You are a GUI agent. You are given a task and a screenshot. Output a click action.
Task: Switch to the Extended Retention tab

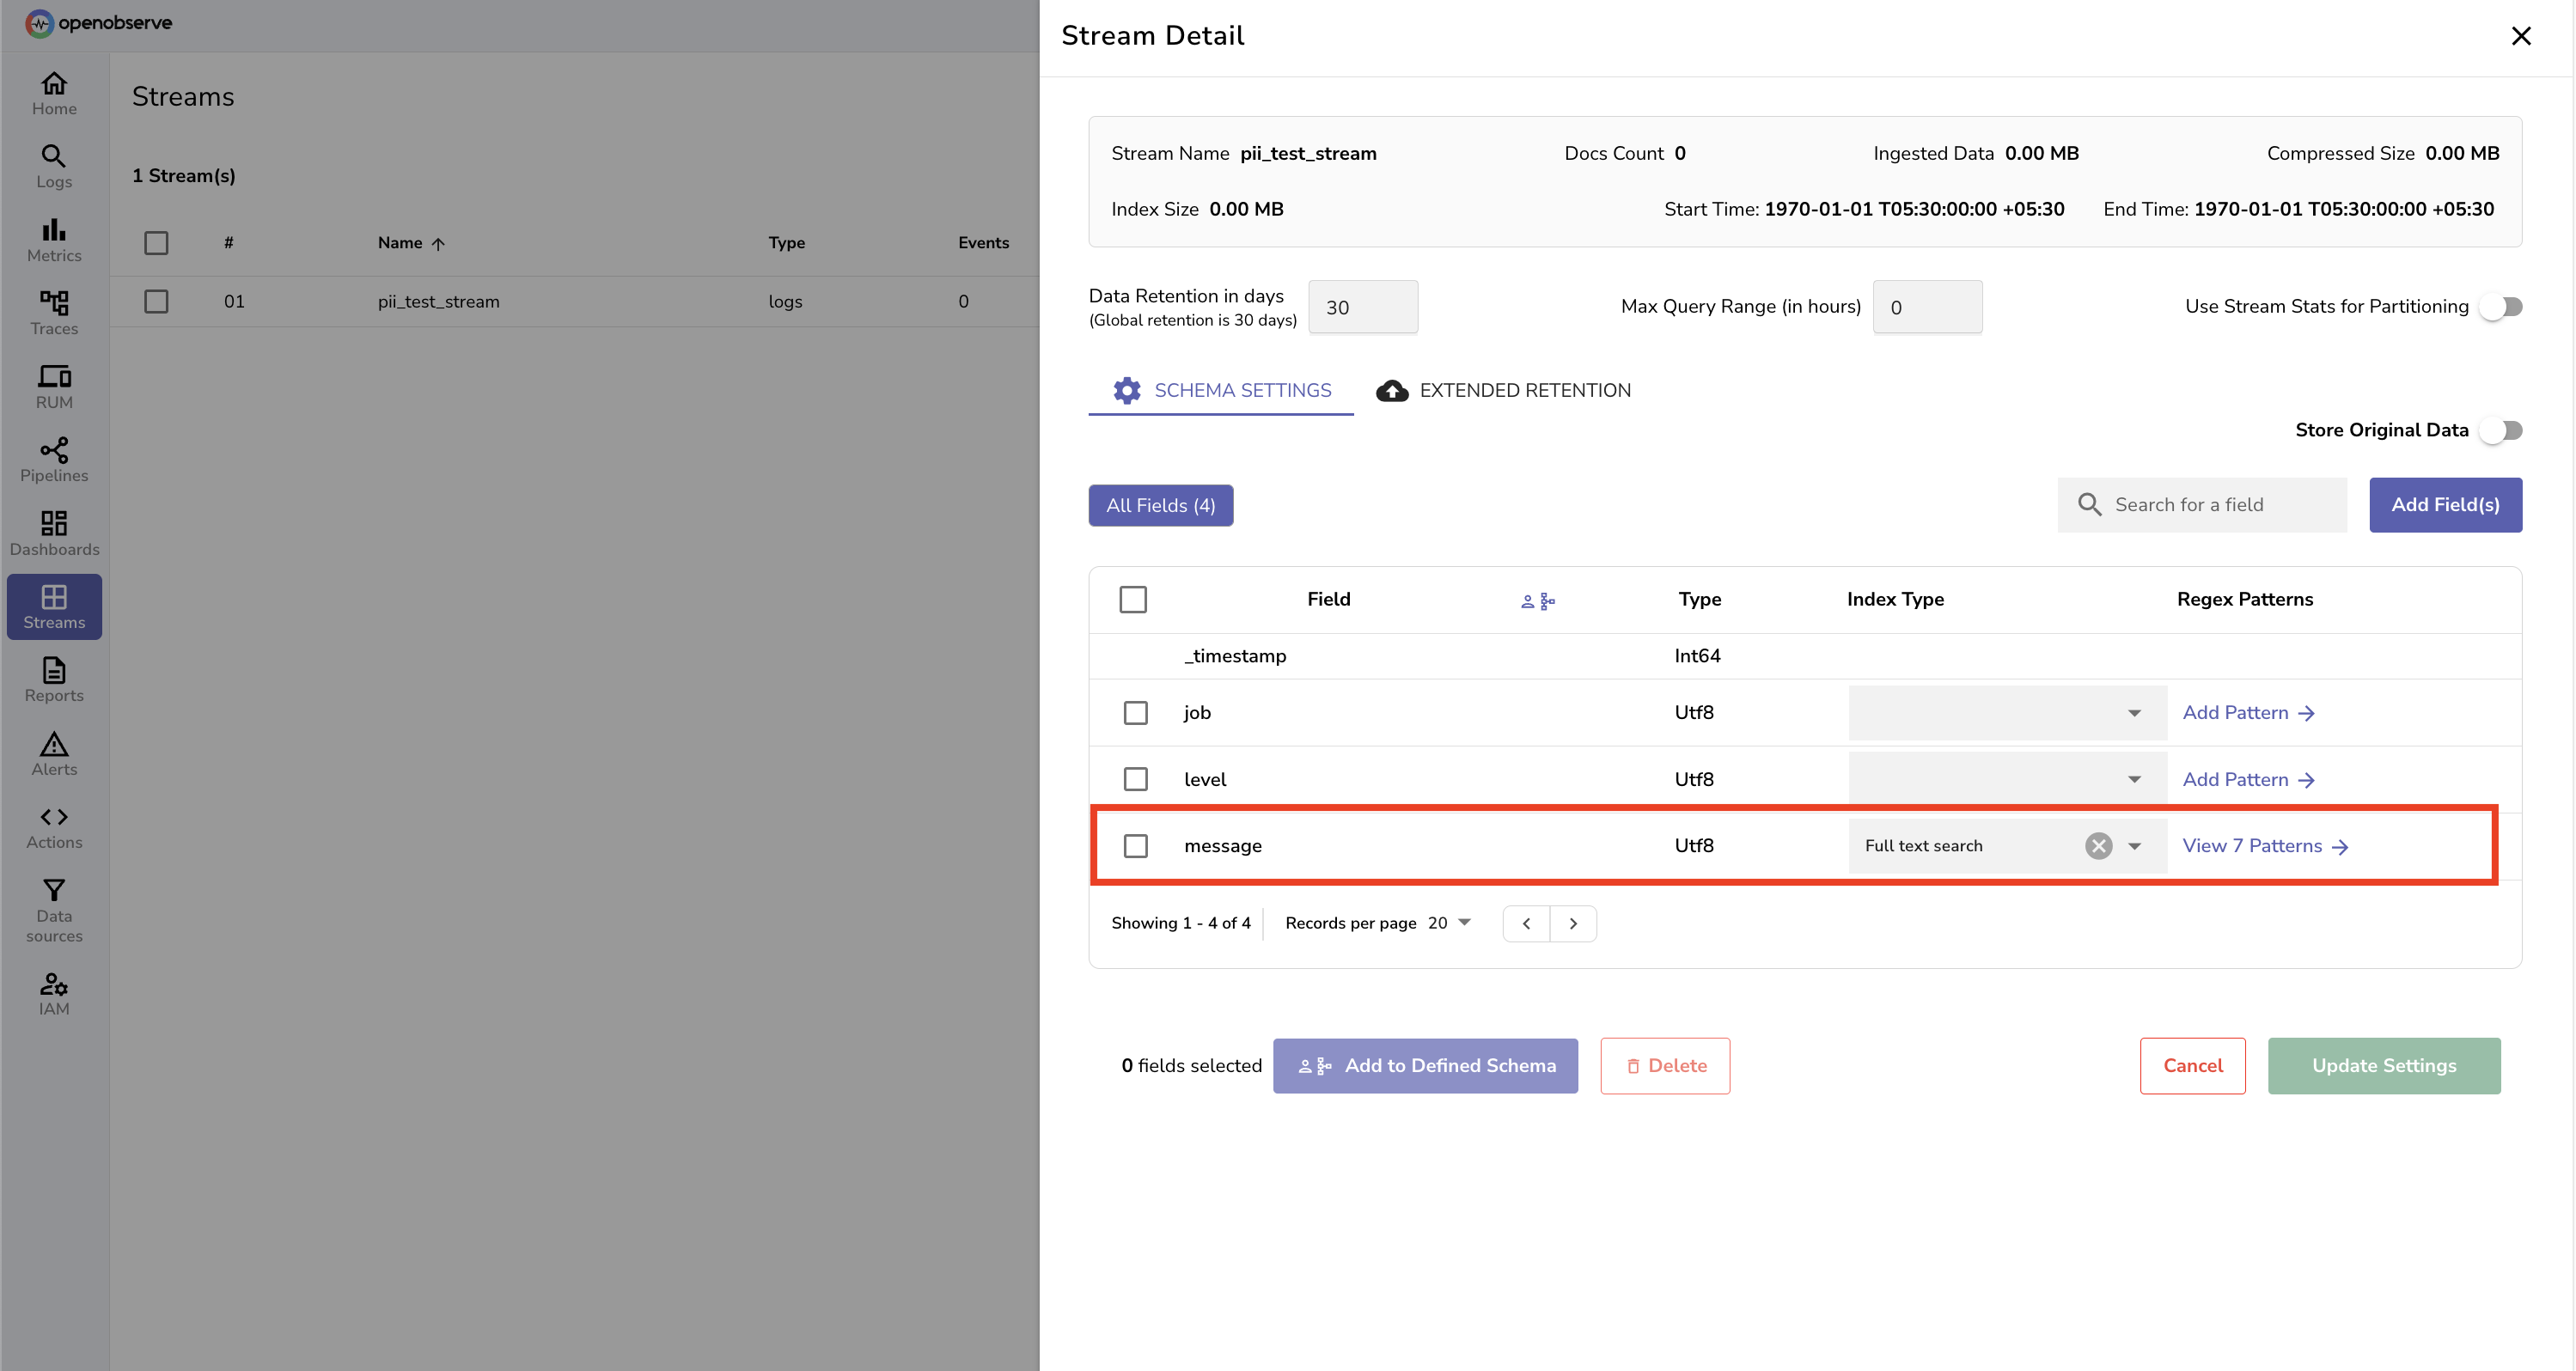tap(1503, 391)
